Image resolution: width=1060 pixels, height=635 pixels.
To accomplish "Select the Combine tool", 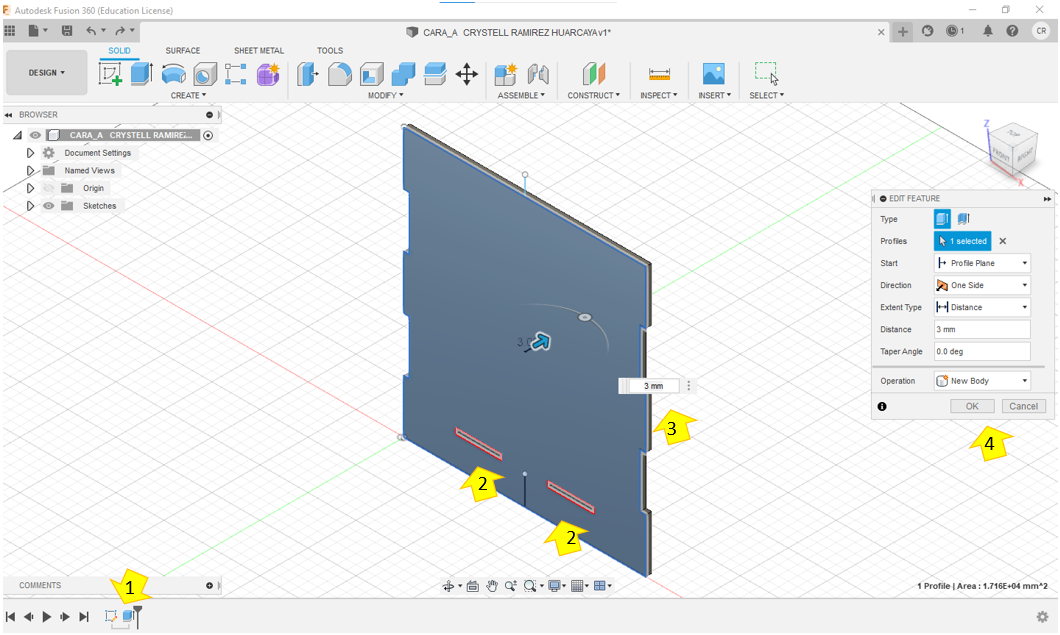I will point(403,74).
